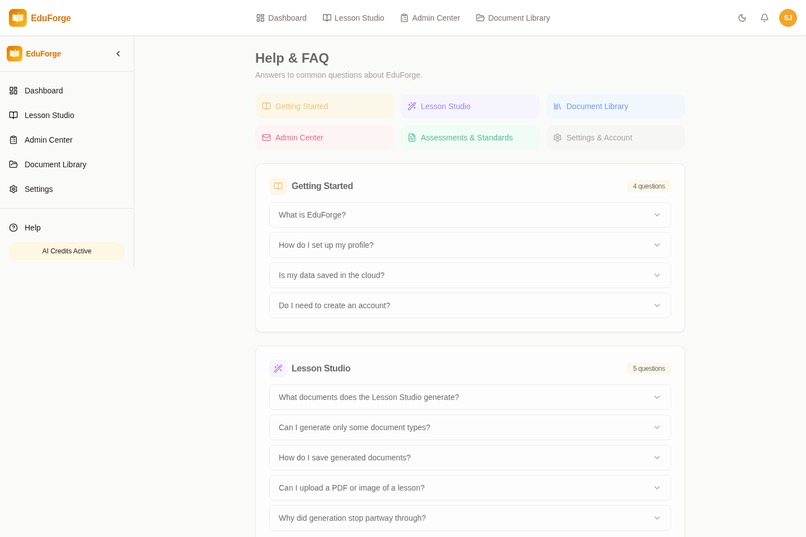Click the Settings gear icon in sidebar

coord(13,189)
